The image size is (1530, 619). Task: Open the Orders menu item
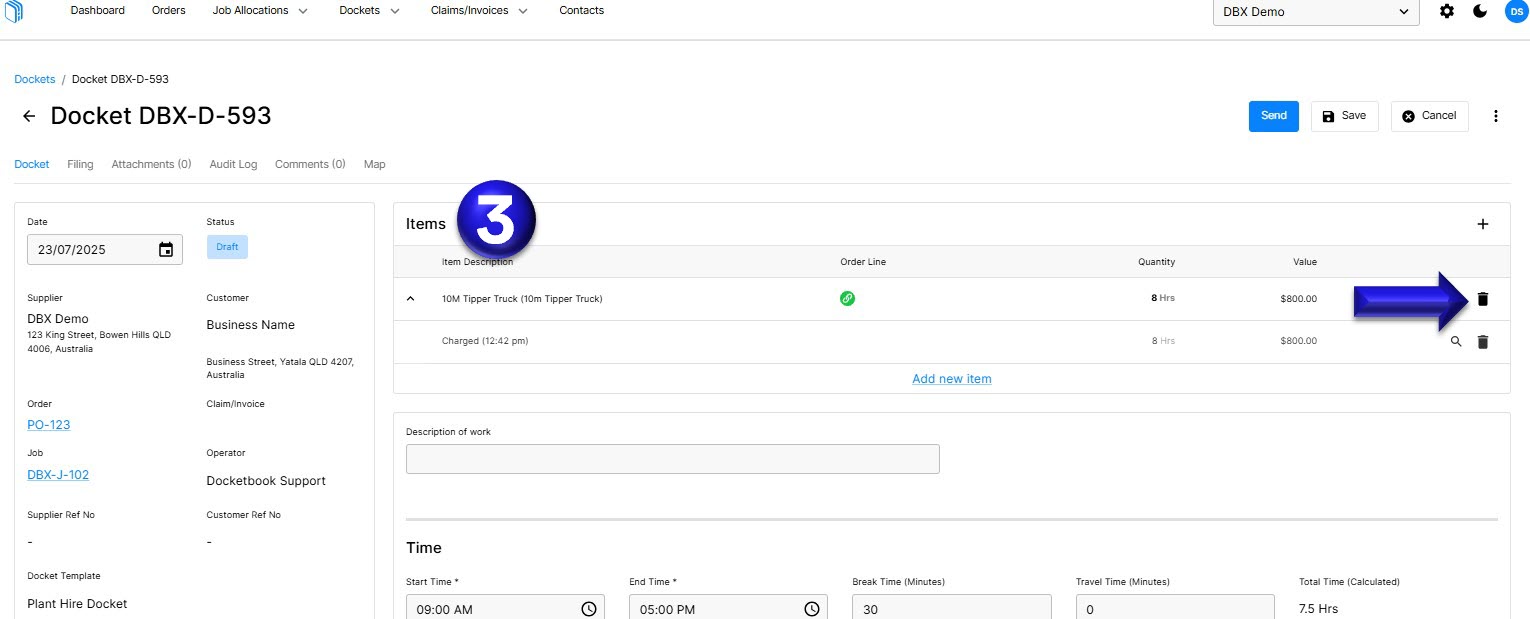(169, 10)
